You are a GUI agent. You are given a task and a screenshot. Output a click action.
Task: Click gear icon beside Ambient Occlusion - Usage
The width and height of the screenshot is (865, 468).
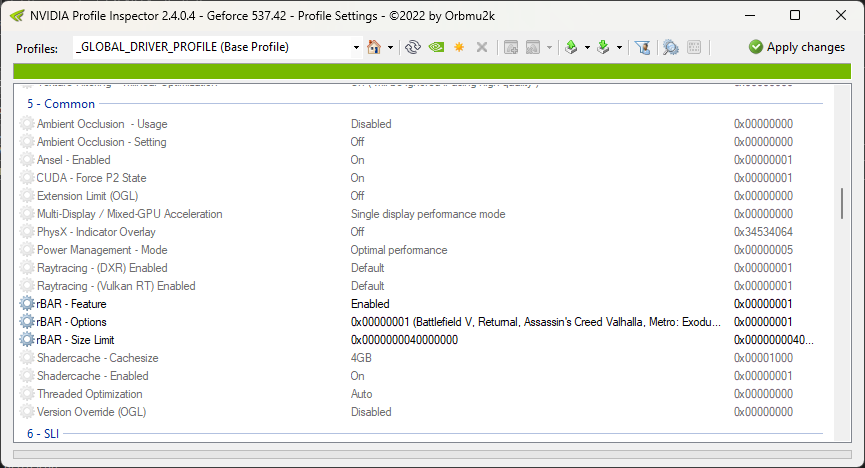27,124
